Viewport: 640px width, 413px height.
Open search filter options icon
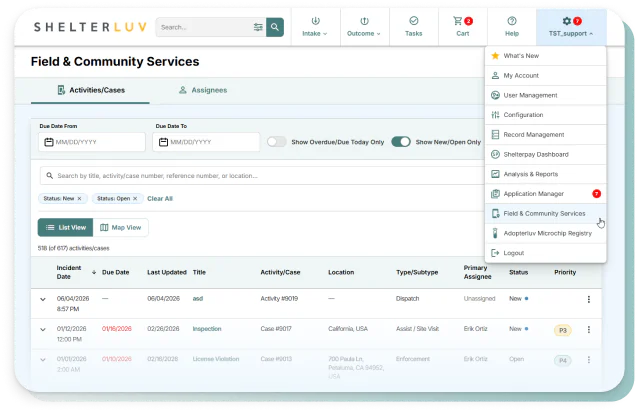pyautogui.click(x=258, y=27)
